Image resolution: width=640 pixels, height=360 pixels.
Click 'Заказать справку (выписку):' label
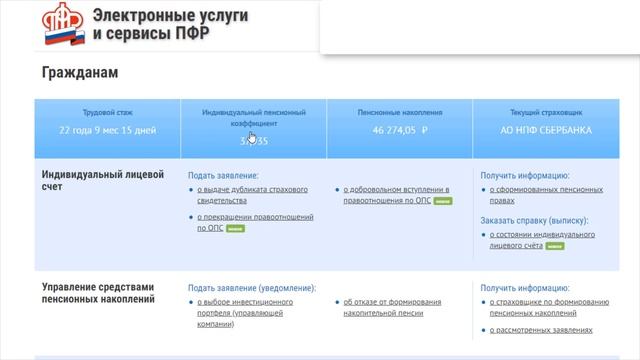534,220
